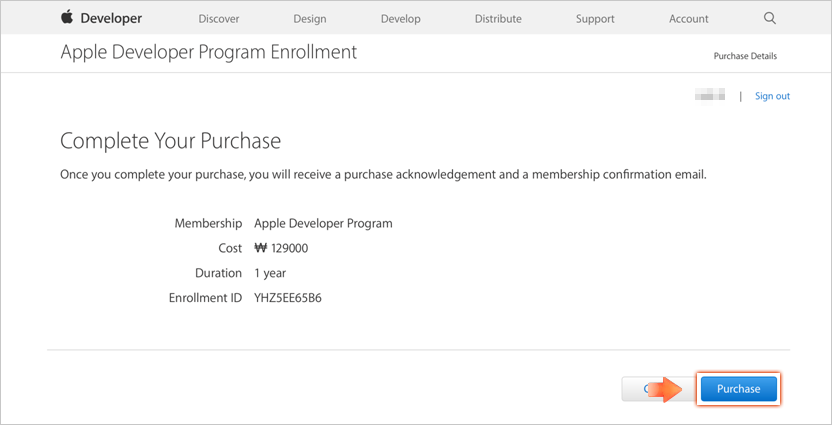Open the Design menu

click(310, 19)
